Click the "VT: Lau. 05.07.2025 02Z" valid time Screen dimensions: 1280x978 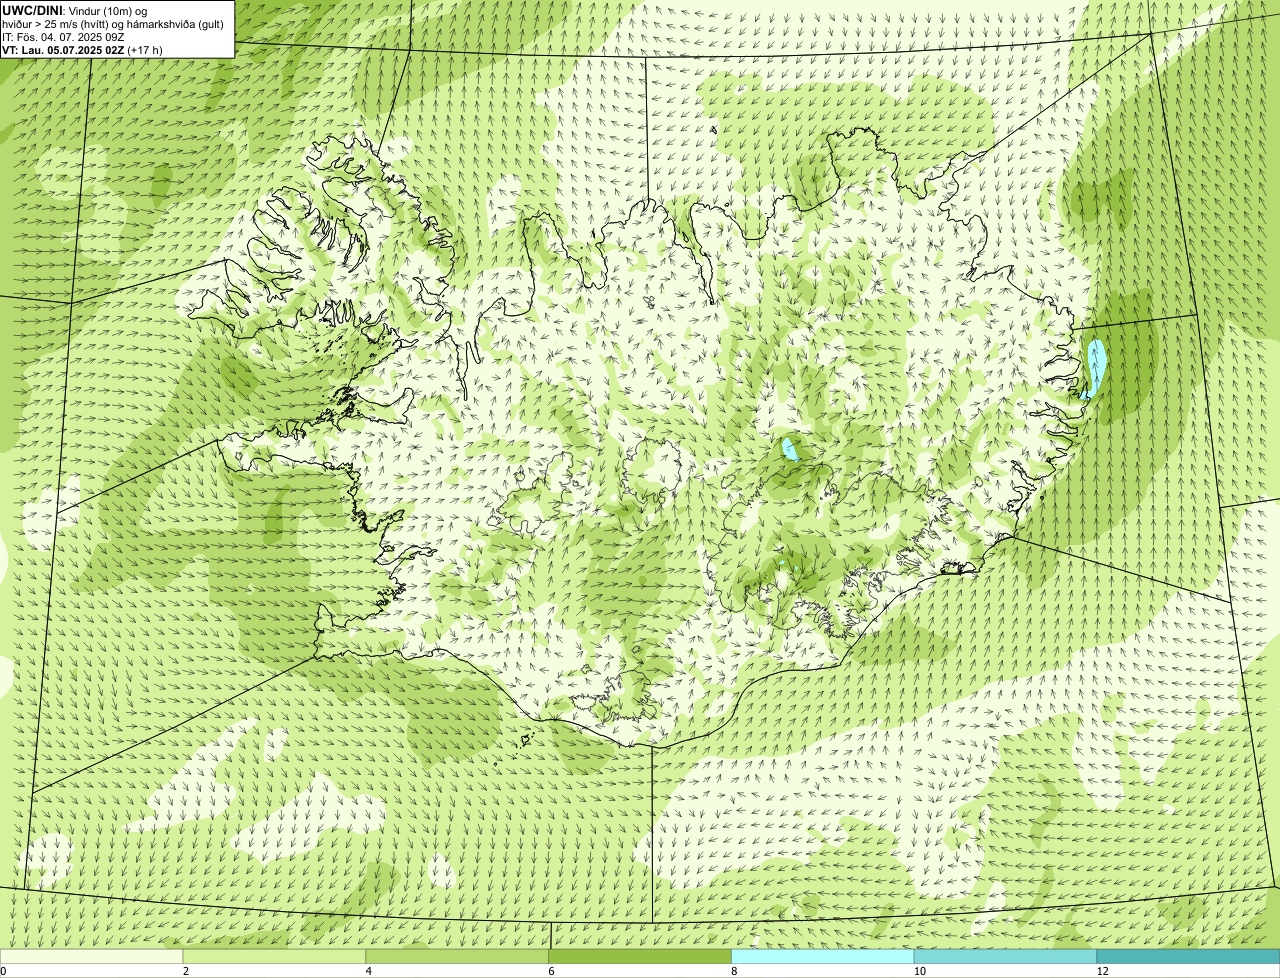pyautogui.click(x=63, y=49)
